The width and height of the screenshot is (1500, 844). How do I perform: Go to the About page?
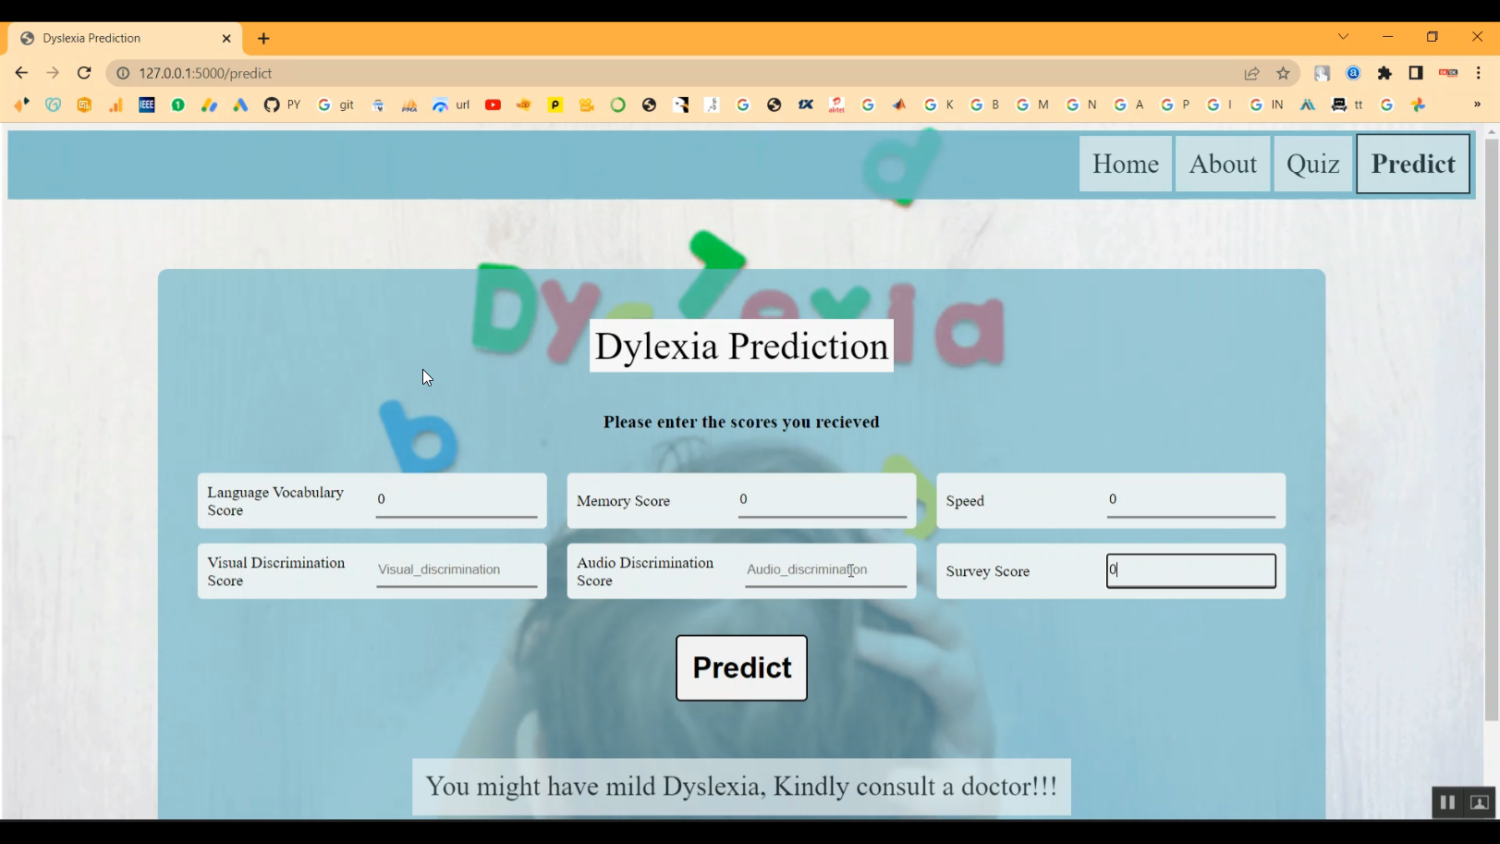(1222, 163)
